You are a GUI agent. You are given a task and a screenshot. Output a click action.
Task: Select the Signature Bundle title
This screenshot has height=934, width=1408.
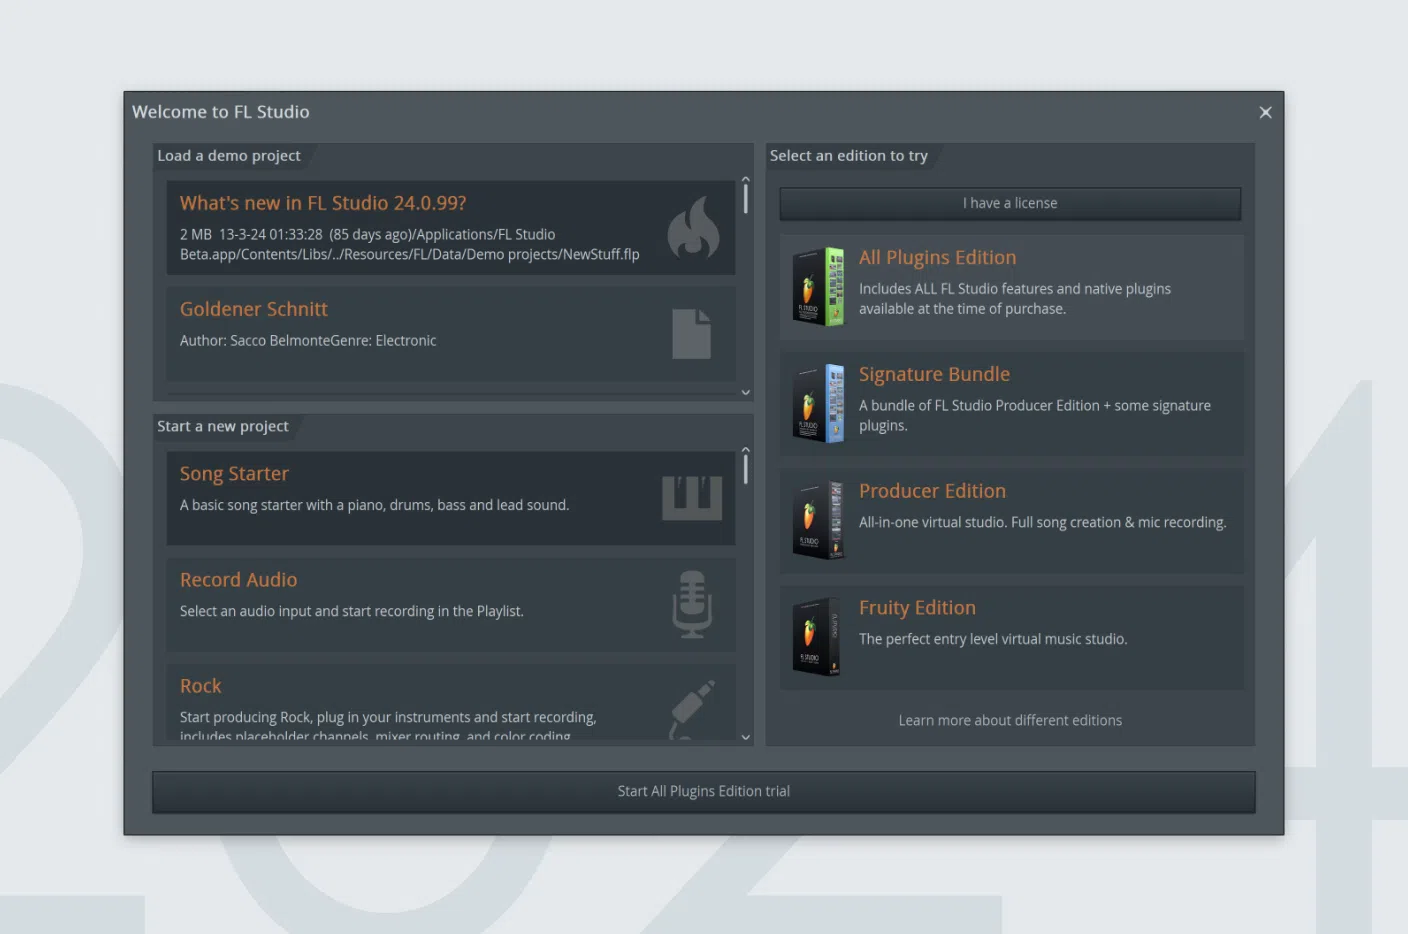coord(934,374)
